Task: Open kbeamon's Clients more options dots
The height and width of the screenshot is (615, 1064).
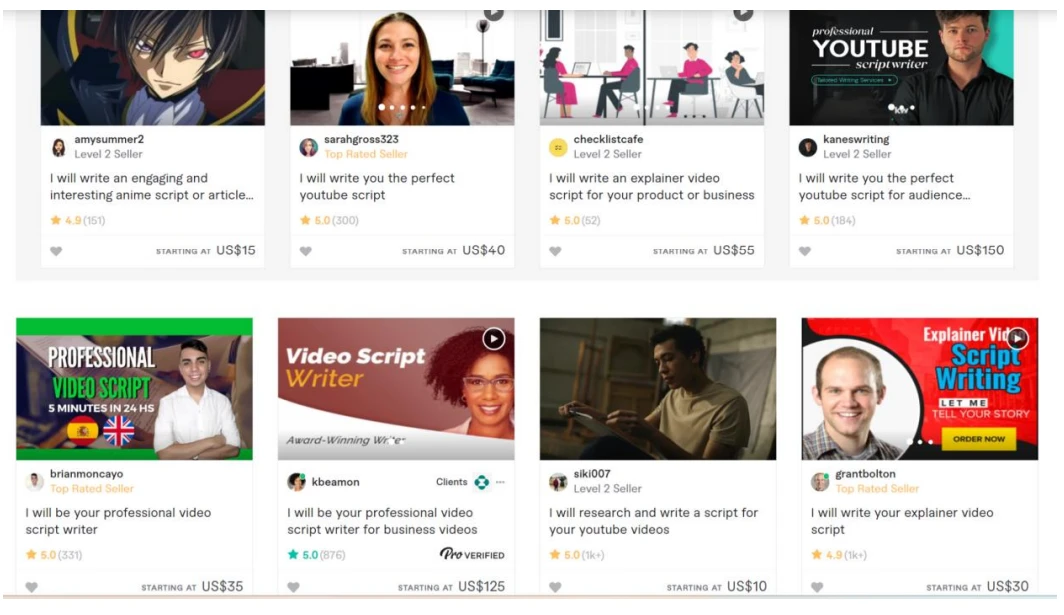Action: click(x=500, y=482)
